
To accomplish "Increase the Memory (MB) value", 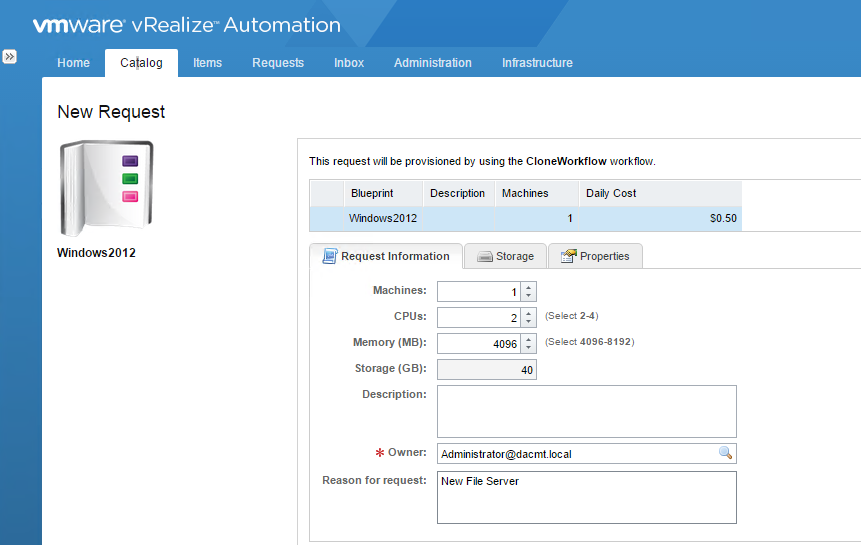I will [528, 339].
